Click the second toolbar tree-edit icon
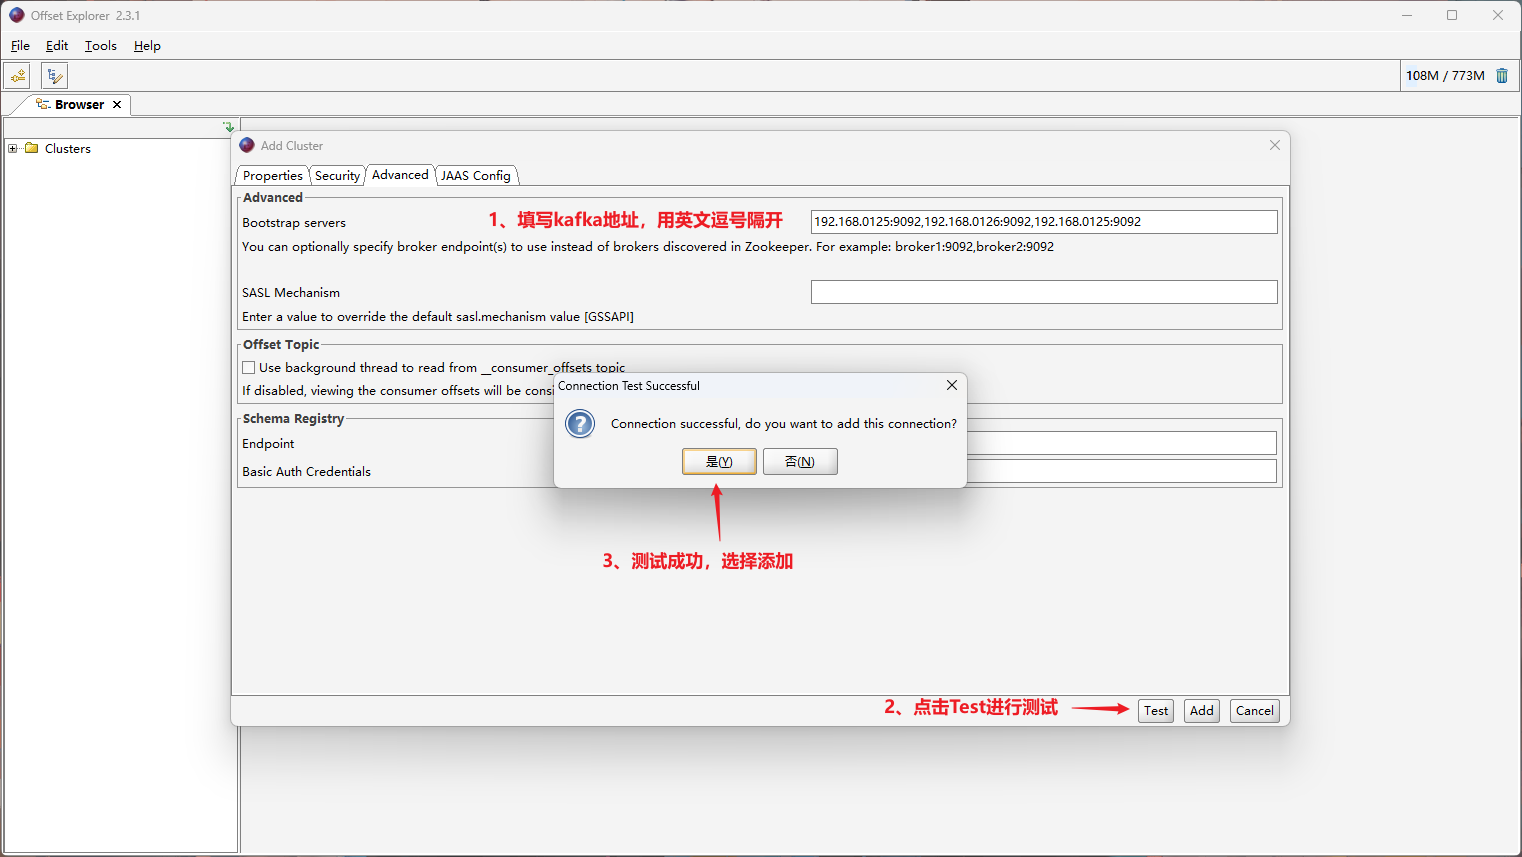The height and width of the screenshot is (857, 1522). (54, 76)
